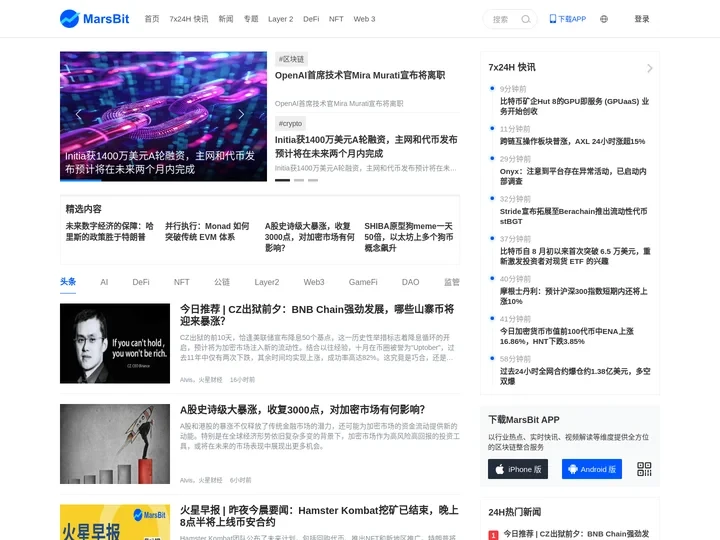
Task: Open rank 1 hot news item
Action: [576, 534]
